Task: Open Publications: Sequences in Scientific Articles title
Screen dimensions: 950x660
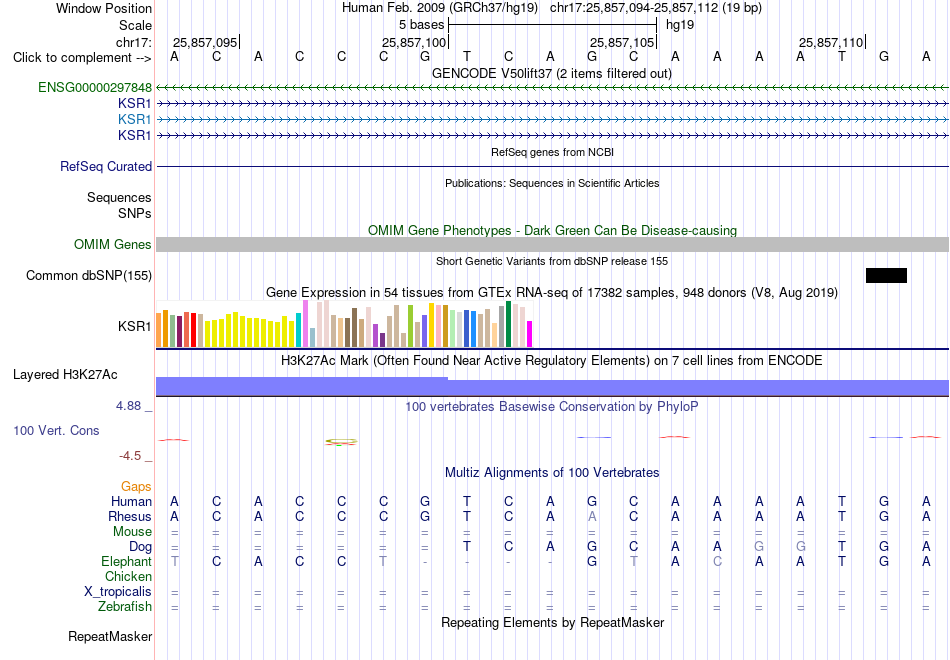Action: pos(552,183)
